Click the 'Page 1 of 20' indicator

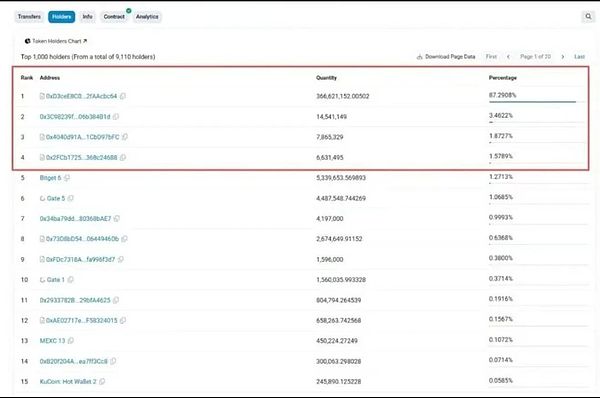tap(535, 57)
